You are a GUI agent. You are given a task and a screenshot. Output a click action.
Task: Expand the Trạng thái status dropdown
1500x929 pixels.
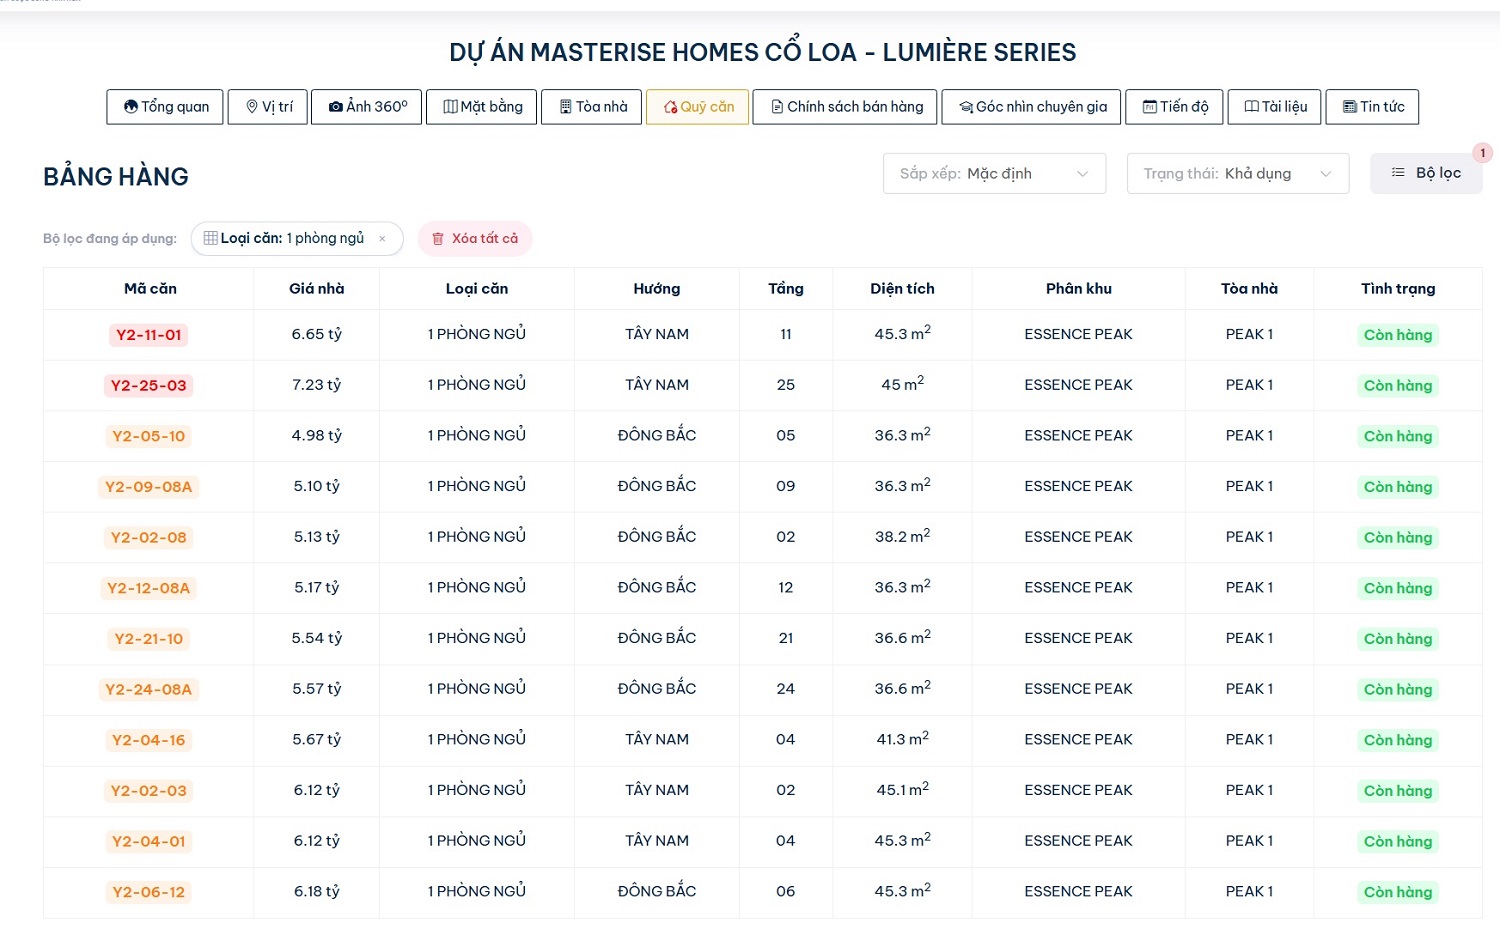click(x=1237, y=174)
